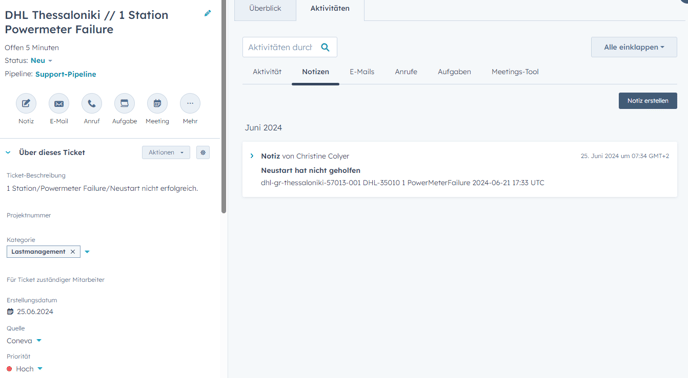Select the Notizen tab

click(x=315, y=72)
